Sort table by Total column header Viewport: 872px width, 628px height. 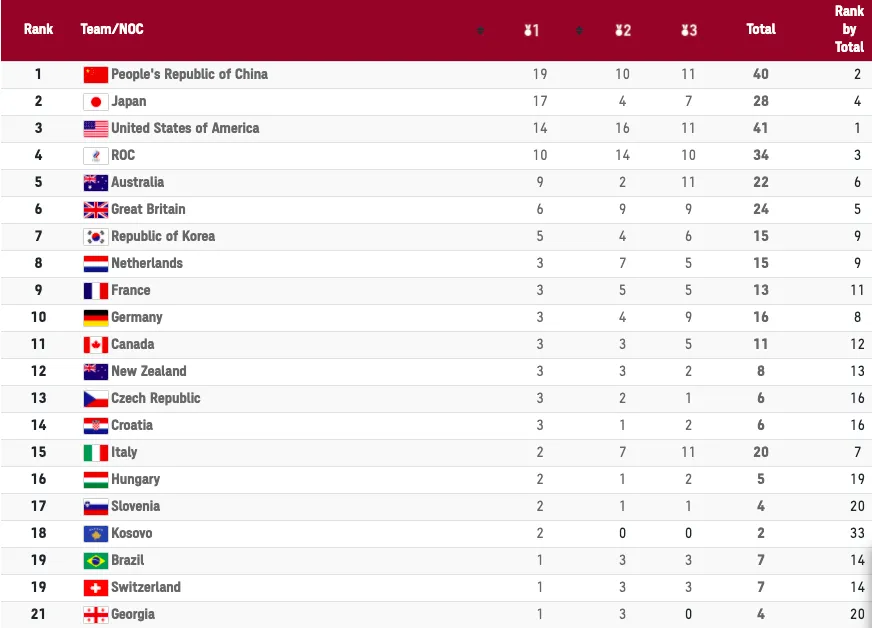point(761,29)
